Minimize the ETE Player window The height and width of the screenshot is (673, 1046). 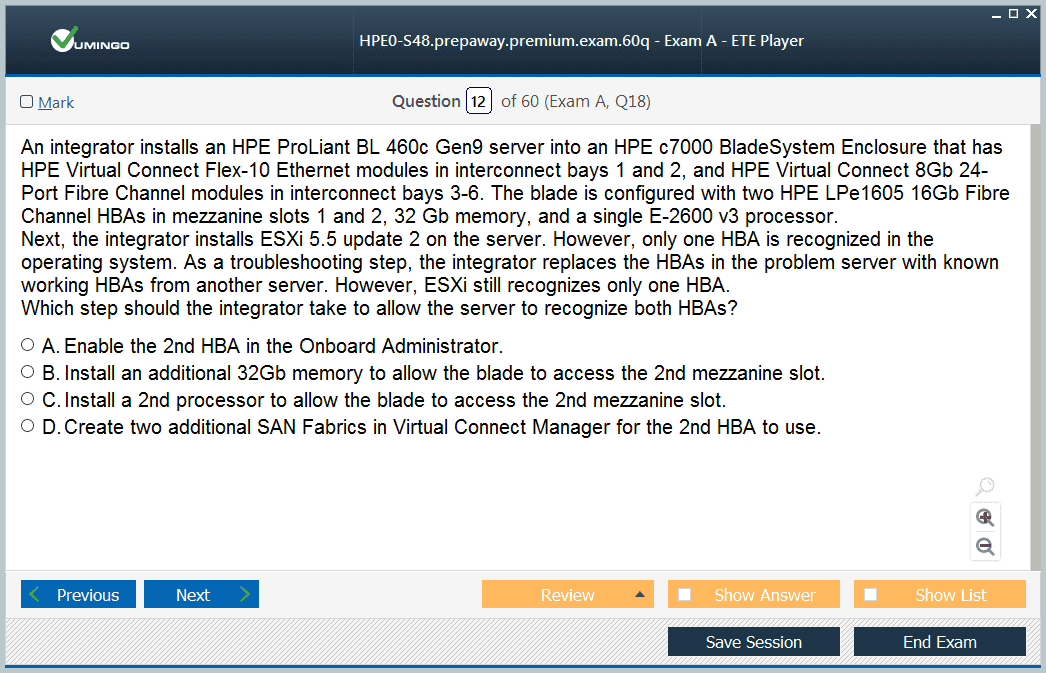(x=997, y=13)
